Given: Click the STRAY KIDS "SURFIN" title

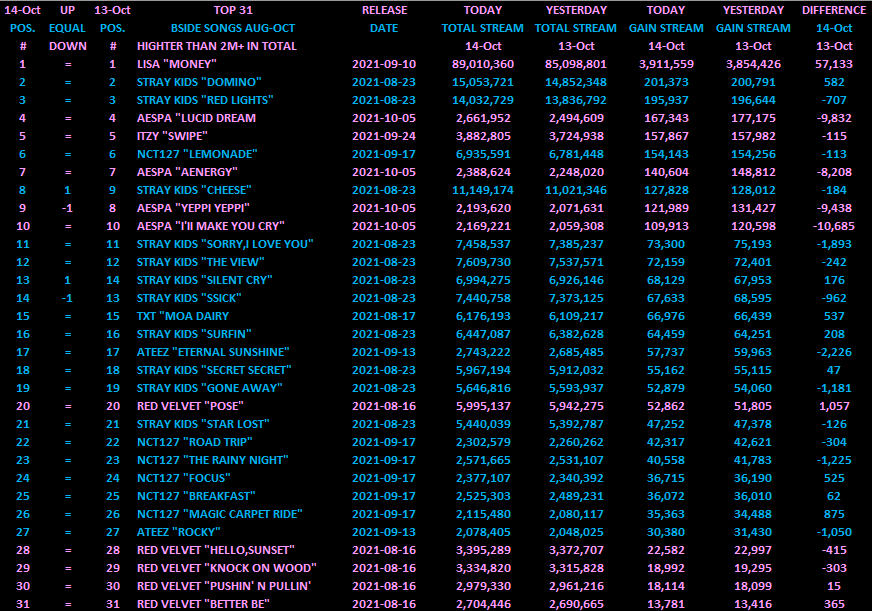Looking at the screenshot, I should pos(194,334).
